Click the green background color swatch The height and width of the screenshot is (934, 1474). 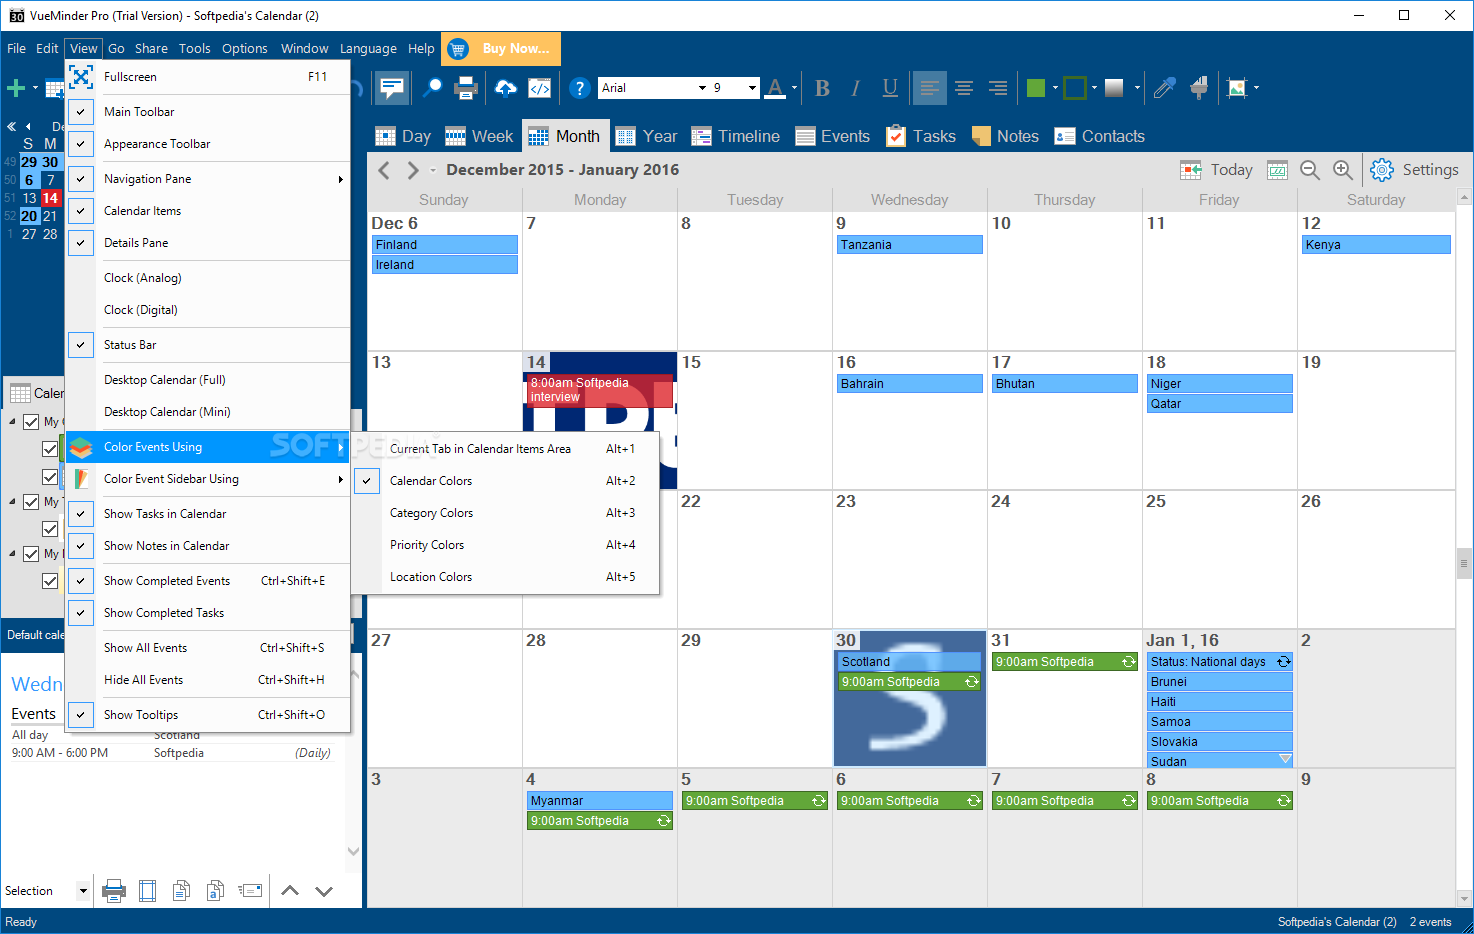(x=1036, y=88)
